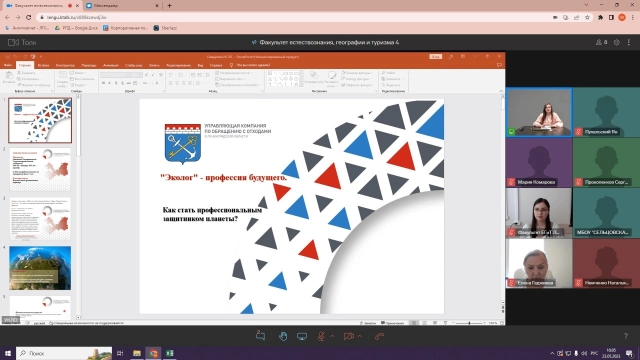Click the hang up phone icon
The width and height of the screenshot is (640, 360).
(380, 336)
